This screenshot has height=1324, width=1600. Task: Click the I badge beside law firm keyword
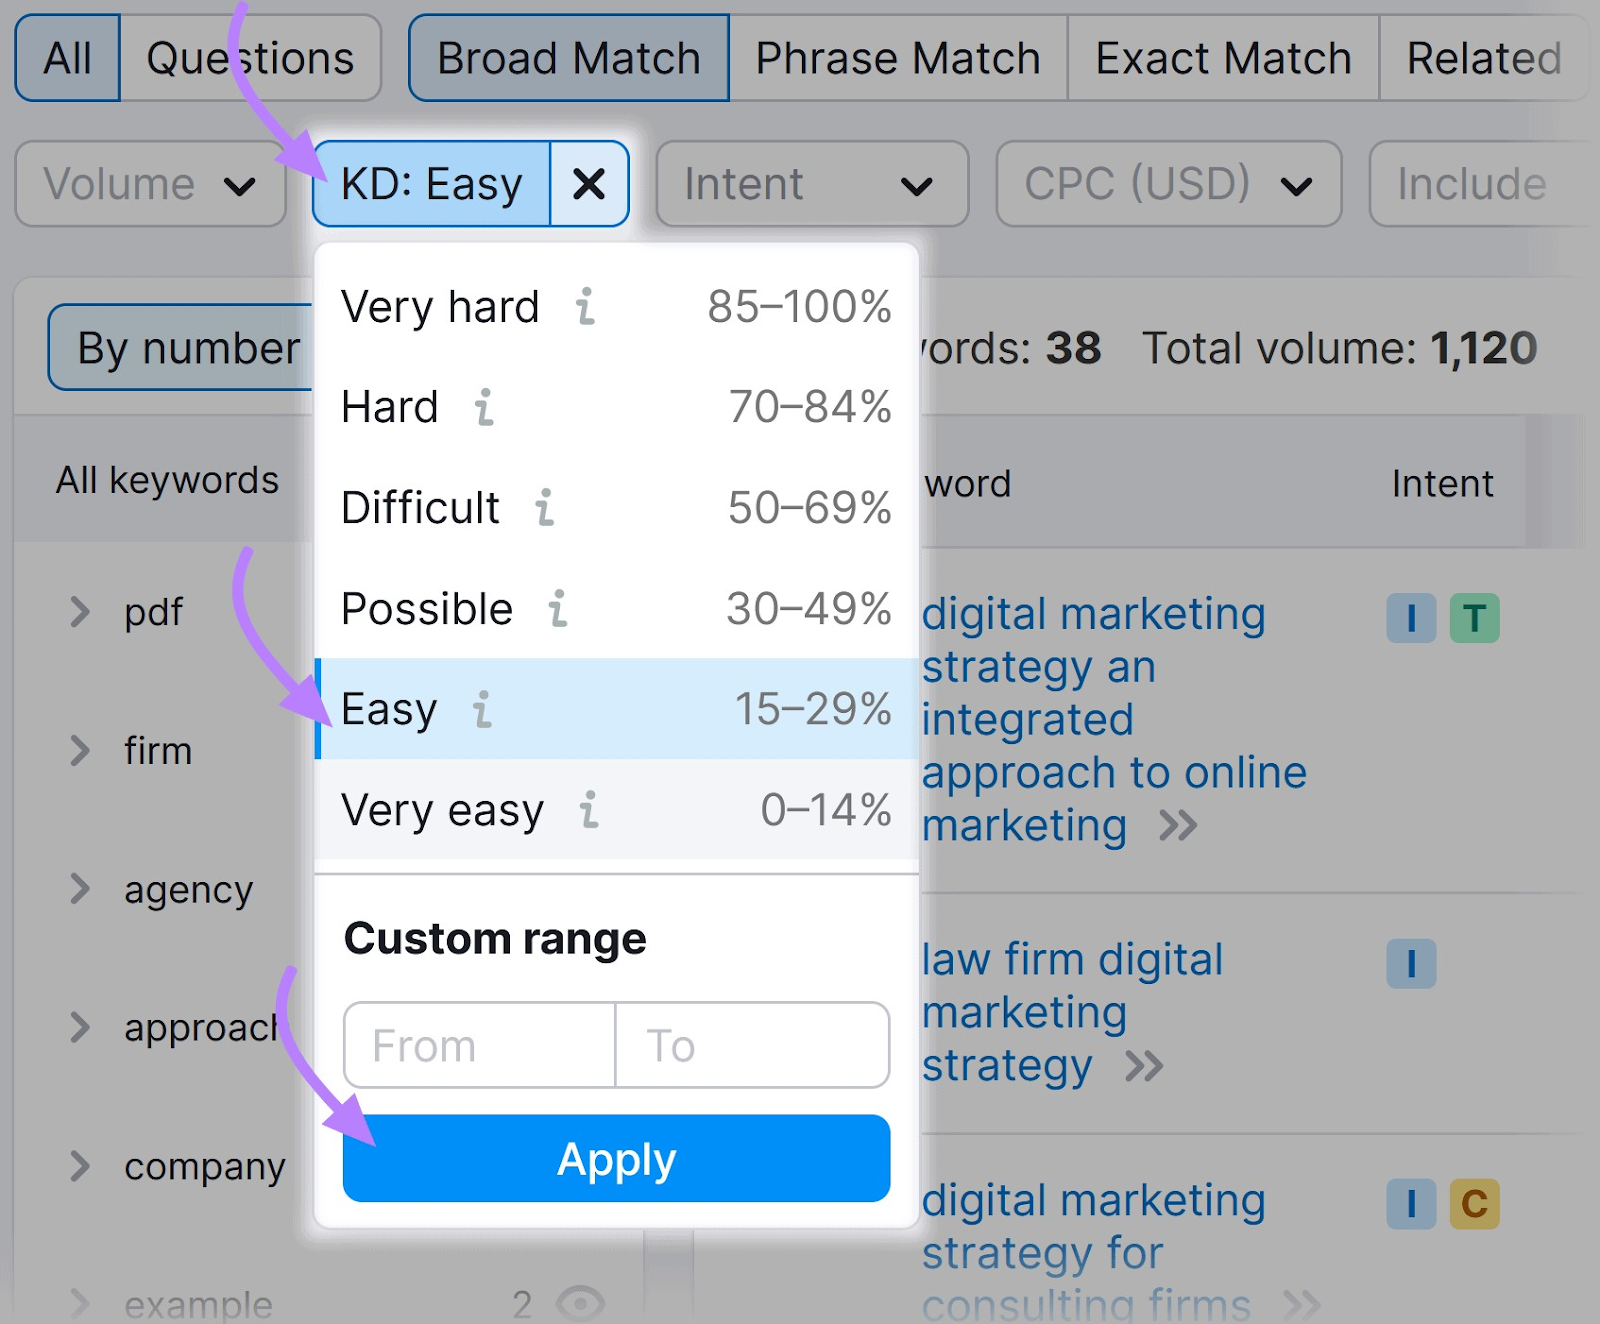tap(1411, 963)
